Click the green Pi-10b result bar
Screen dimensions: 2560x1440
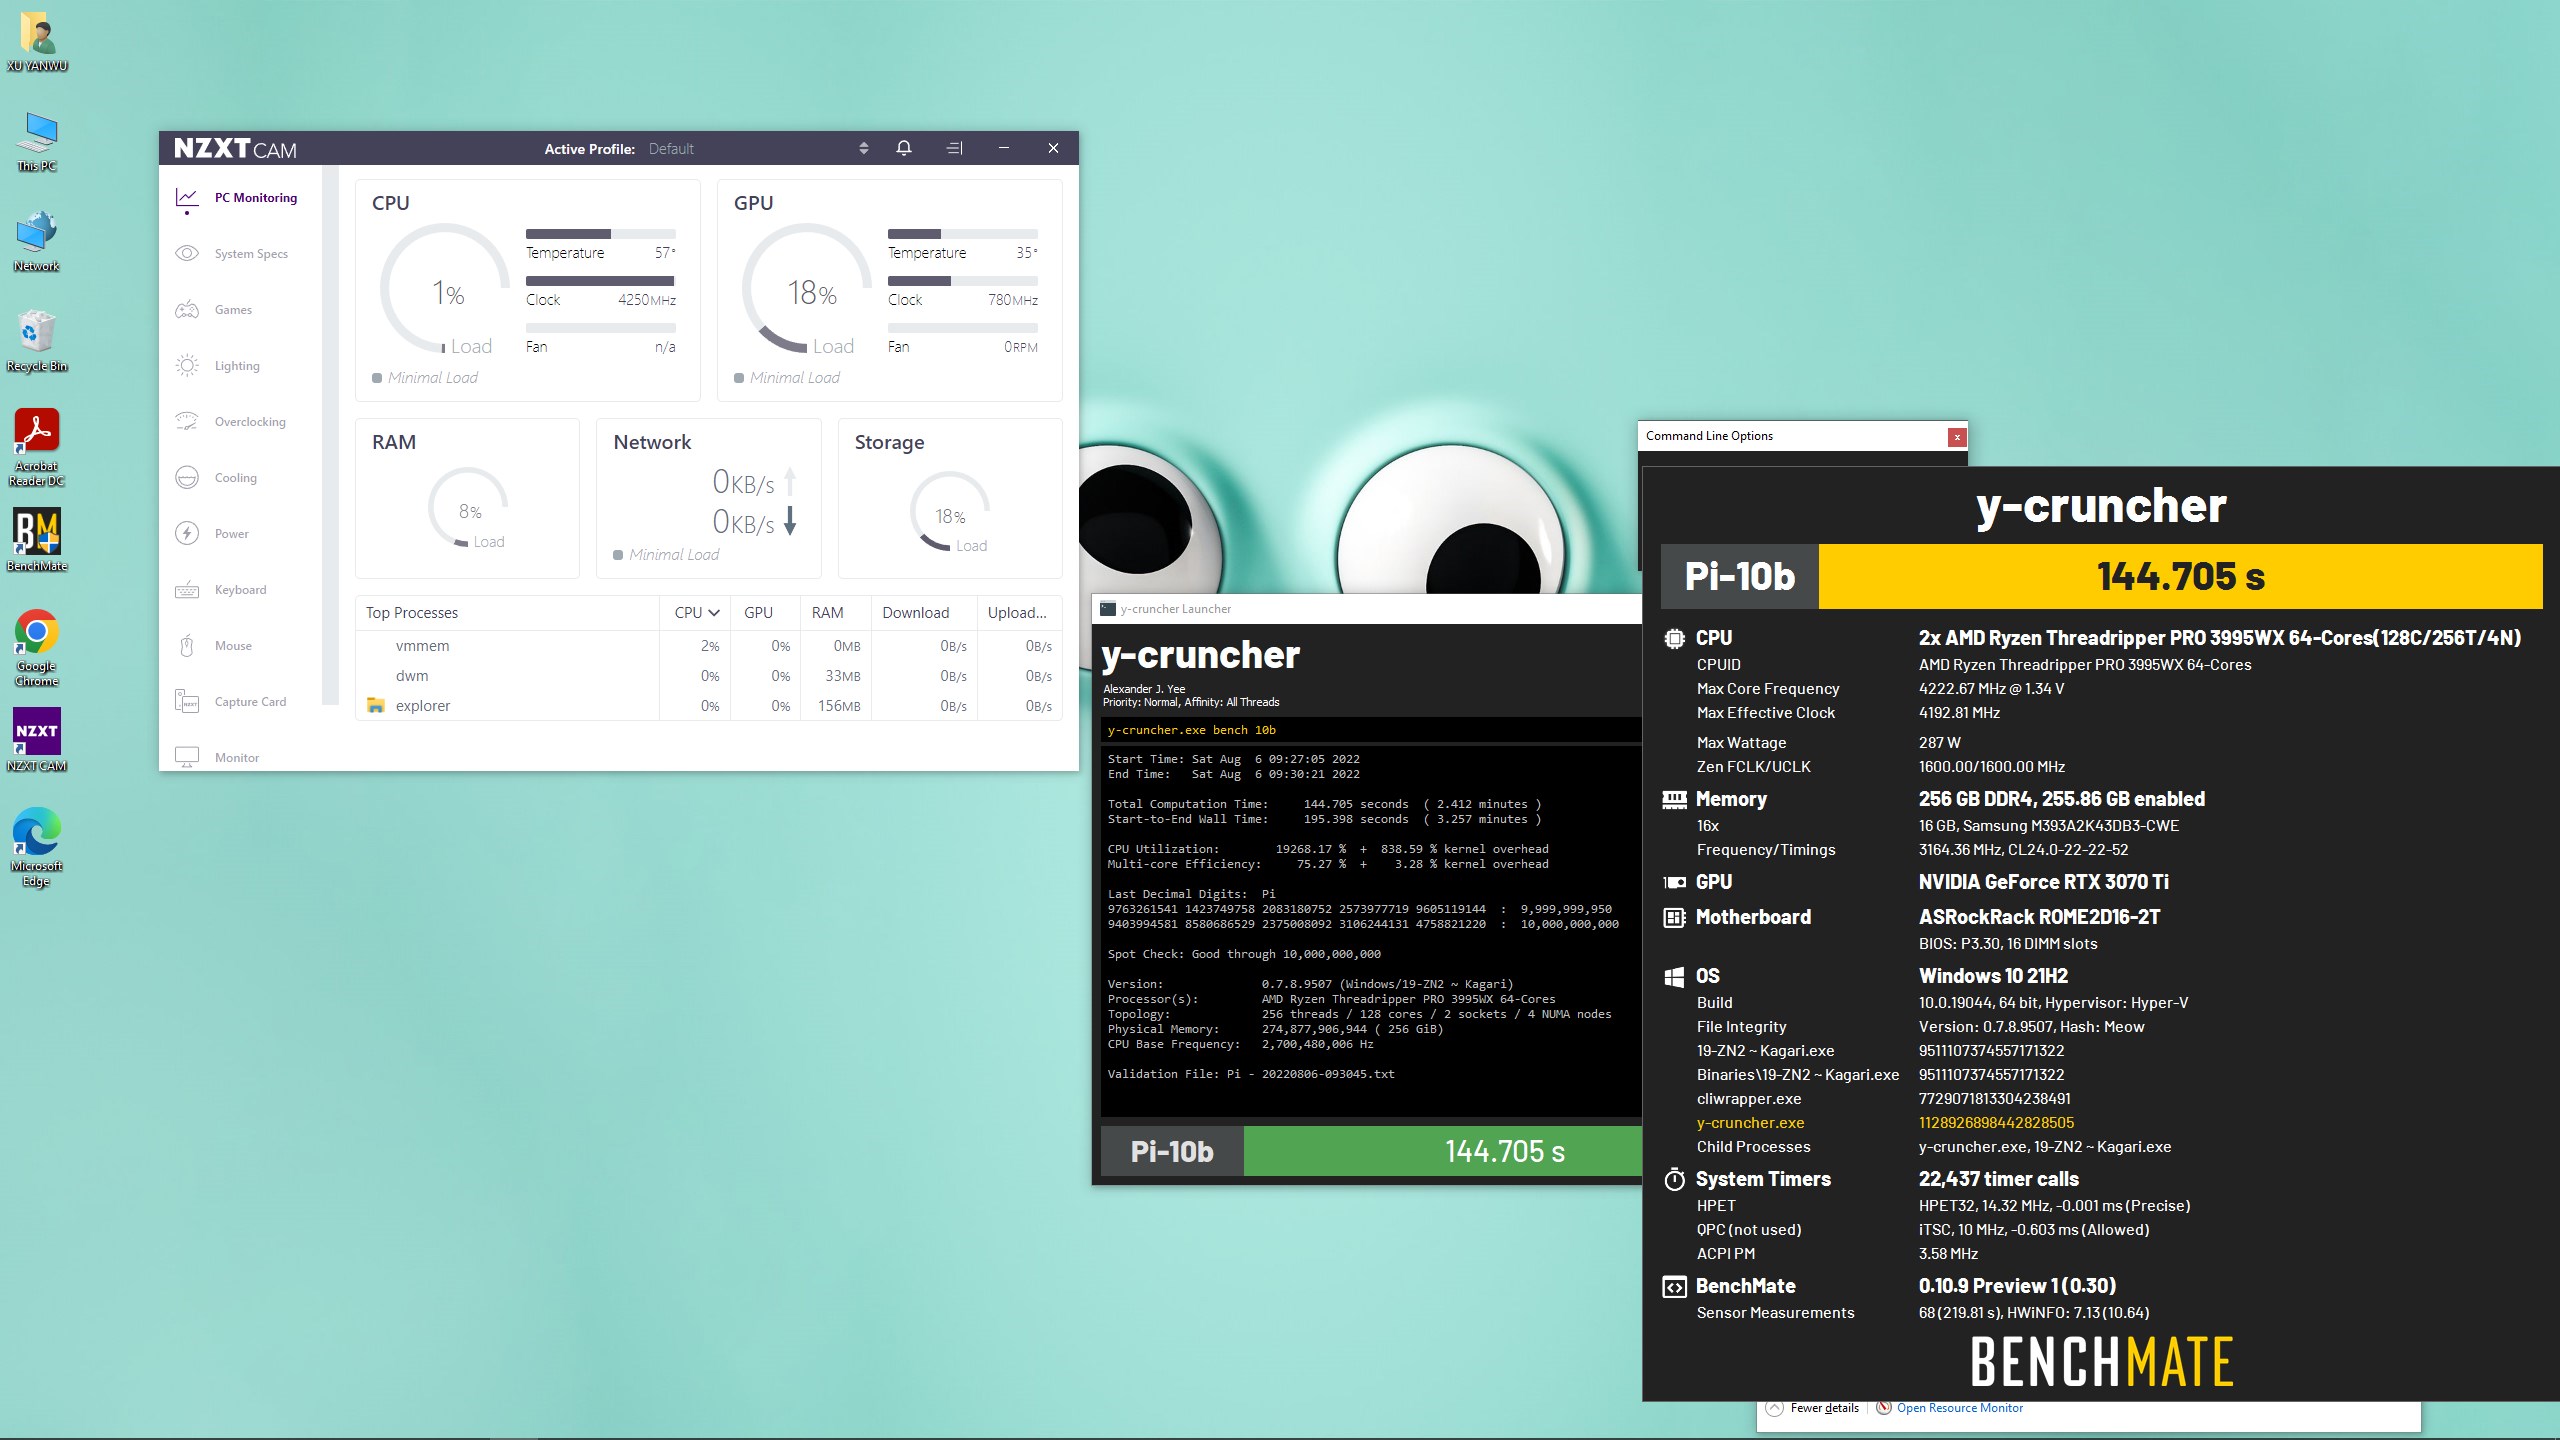tap(1442, 1151)
